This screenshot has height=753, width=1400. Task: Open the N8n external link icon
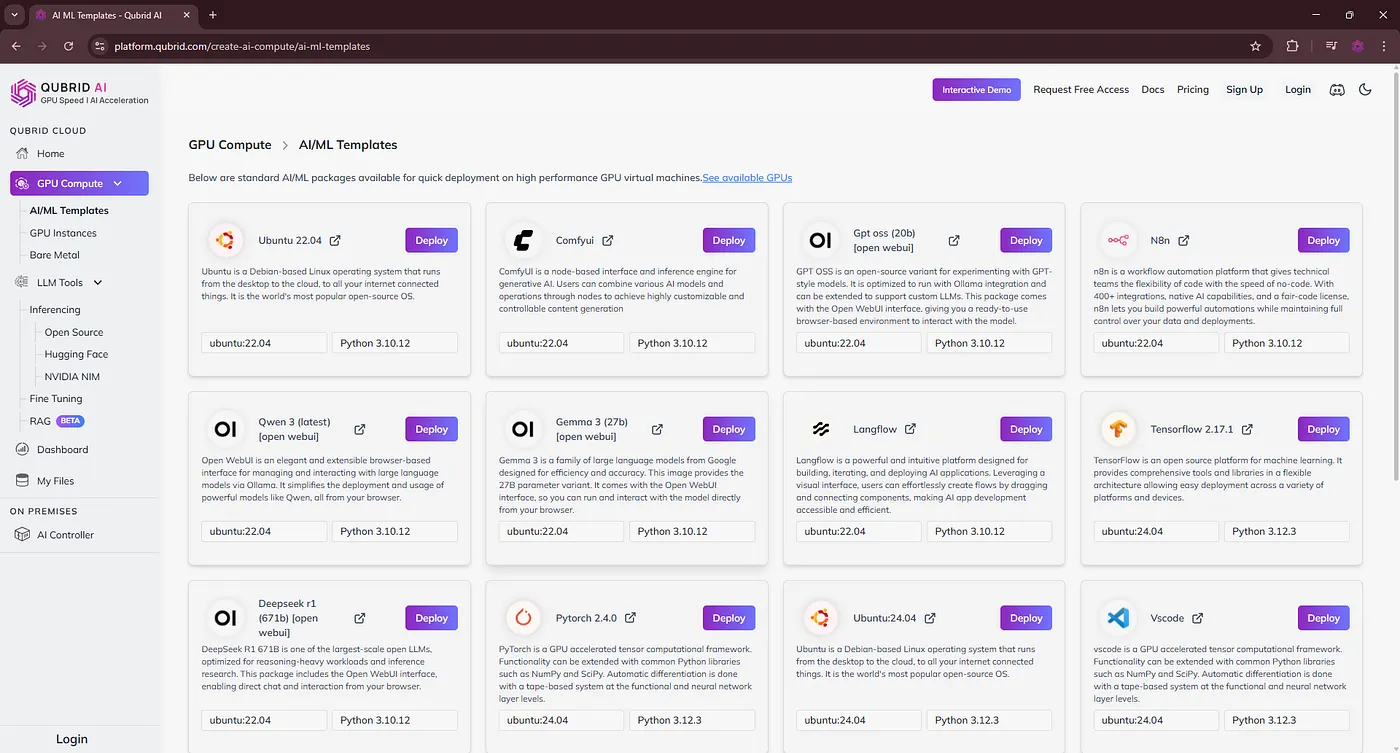tap(1184, 241)
